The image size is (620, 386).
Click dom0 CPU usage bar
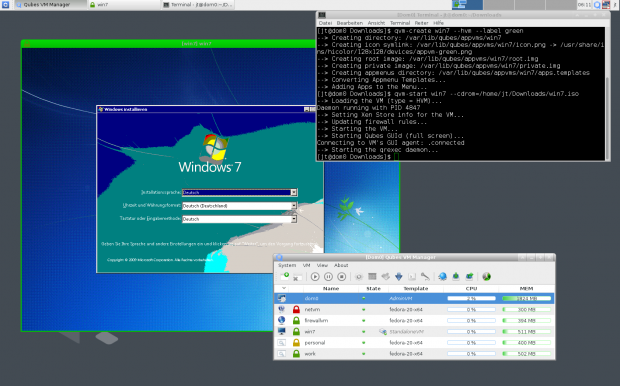click(x=471, y=299)
